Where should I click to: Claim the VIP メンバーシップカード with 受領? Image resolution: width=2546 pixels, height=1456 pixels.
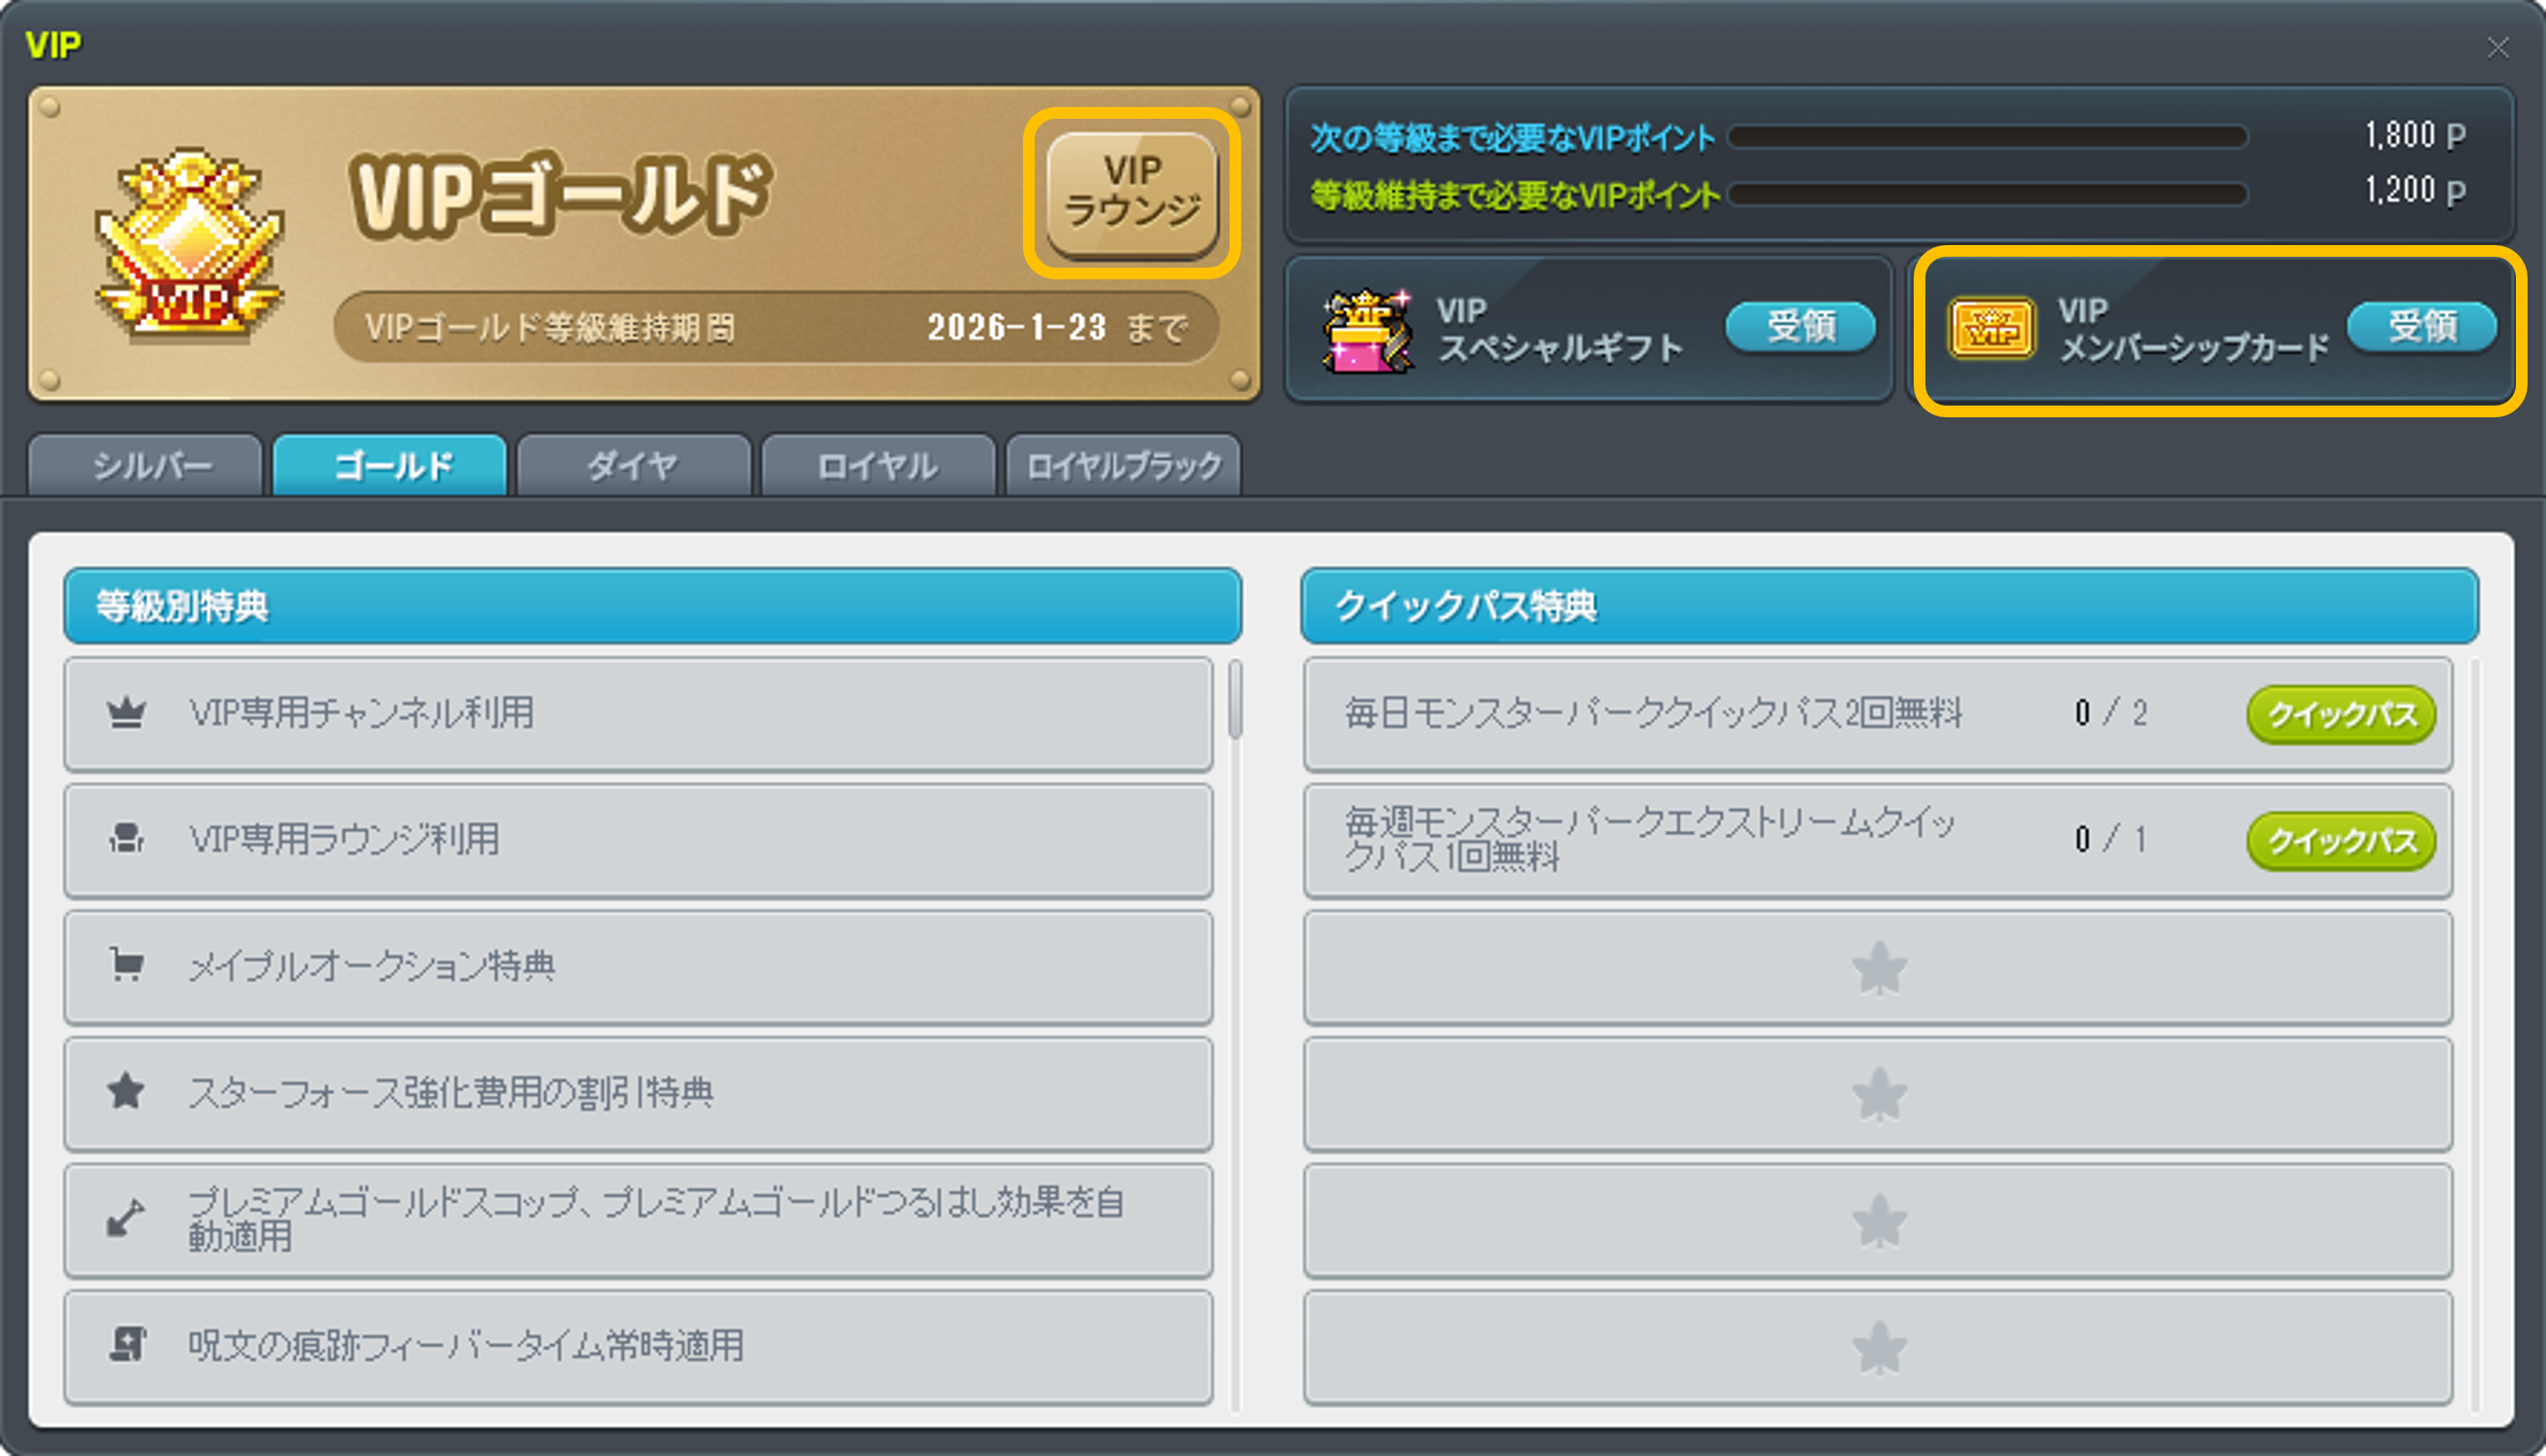click(x=2422, y=326)
